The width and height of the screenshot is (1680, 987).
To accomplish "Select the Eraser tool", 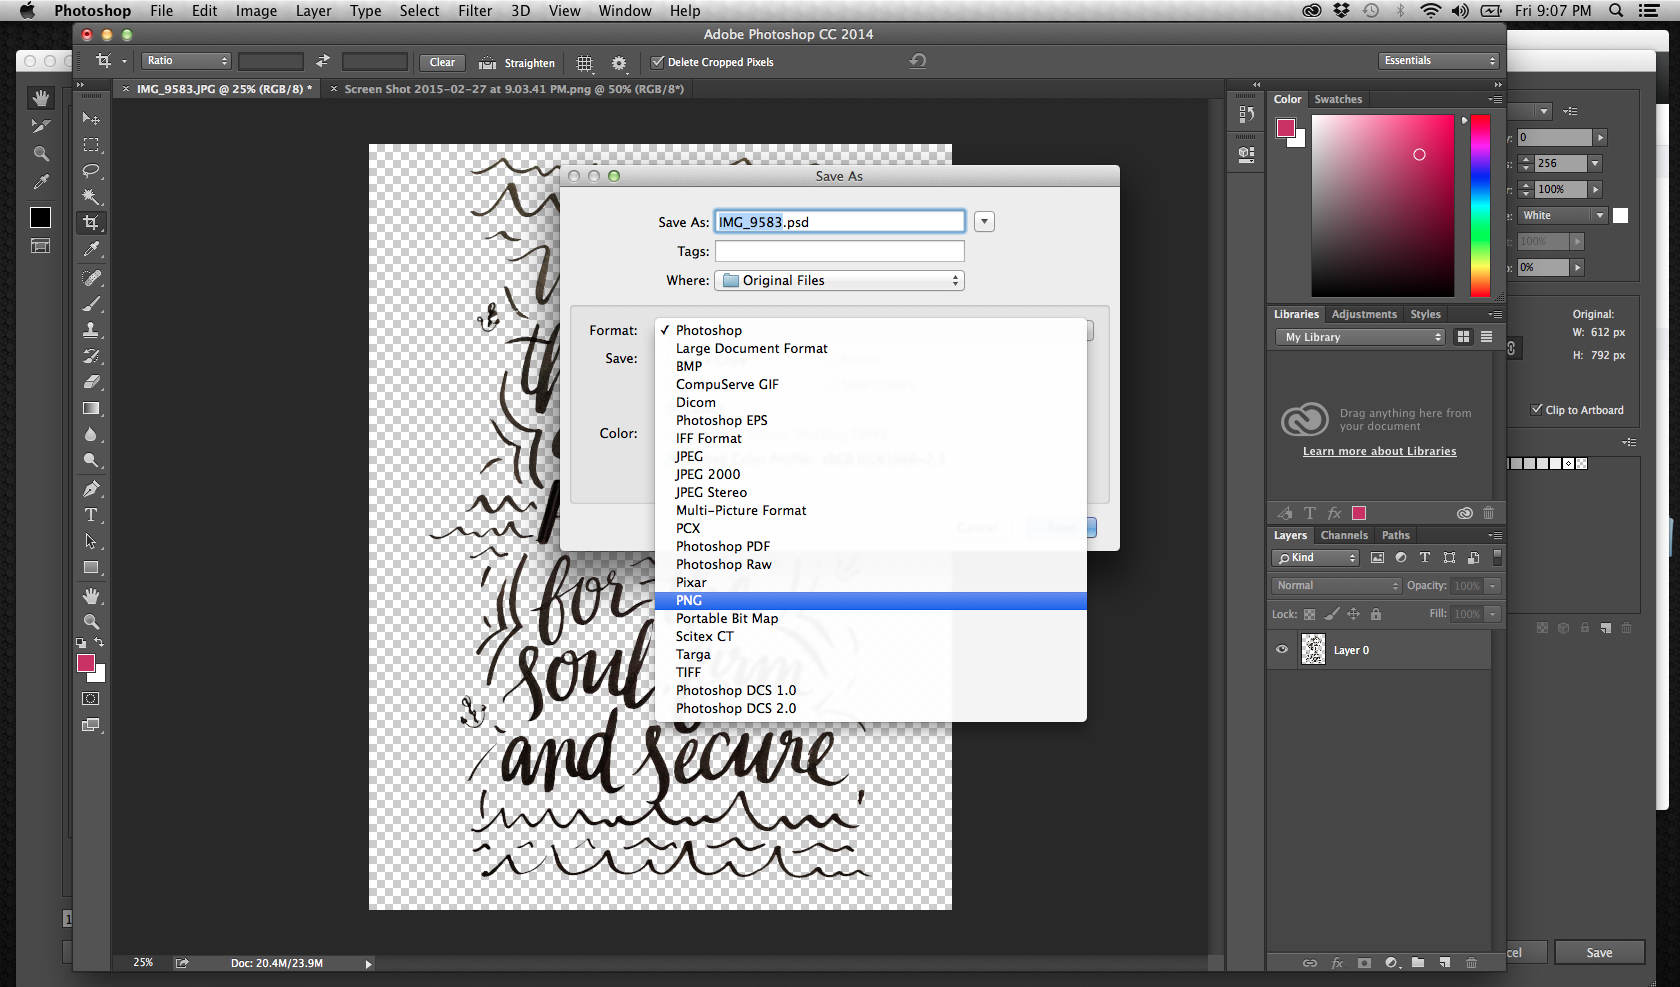I will pos(91,382).
